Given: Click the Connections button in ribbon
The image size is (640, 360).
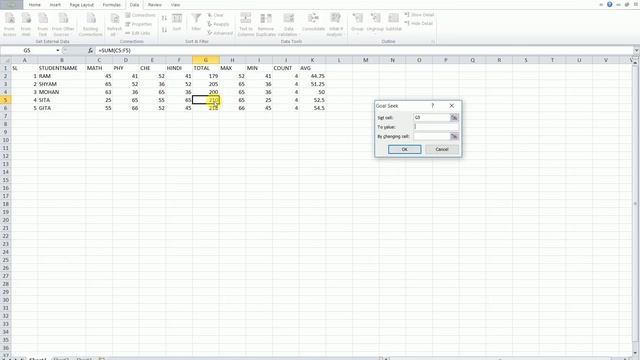Looking at the screenshot, I should click(x=140, y=15).
